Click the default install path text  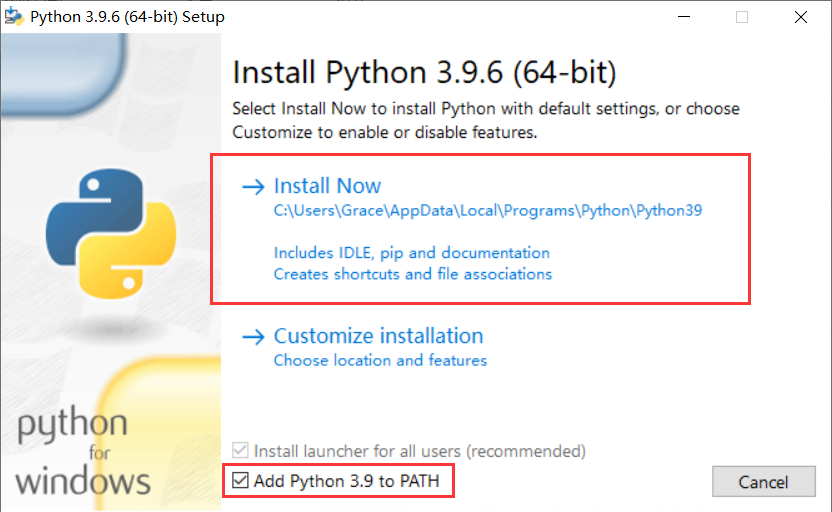click(x=488, y=211)
